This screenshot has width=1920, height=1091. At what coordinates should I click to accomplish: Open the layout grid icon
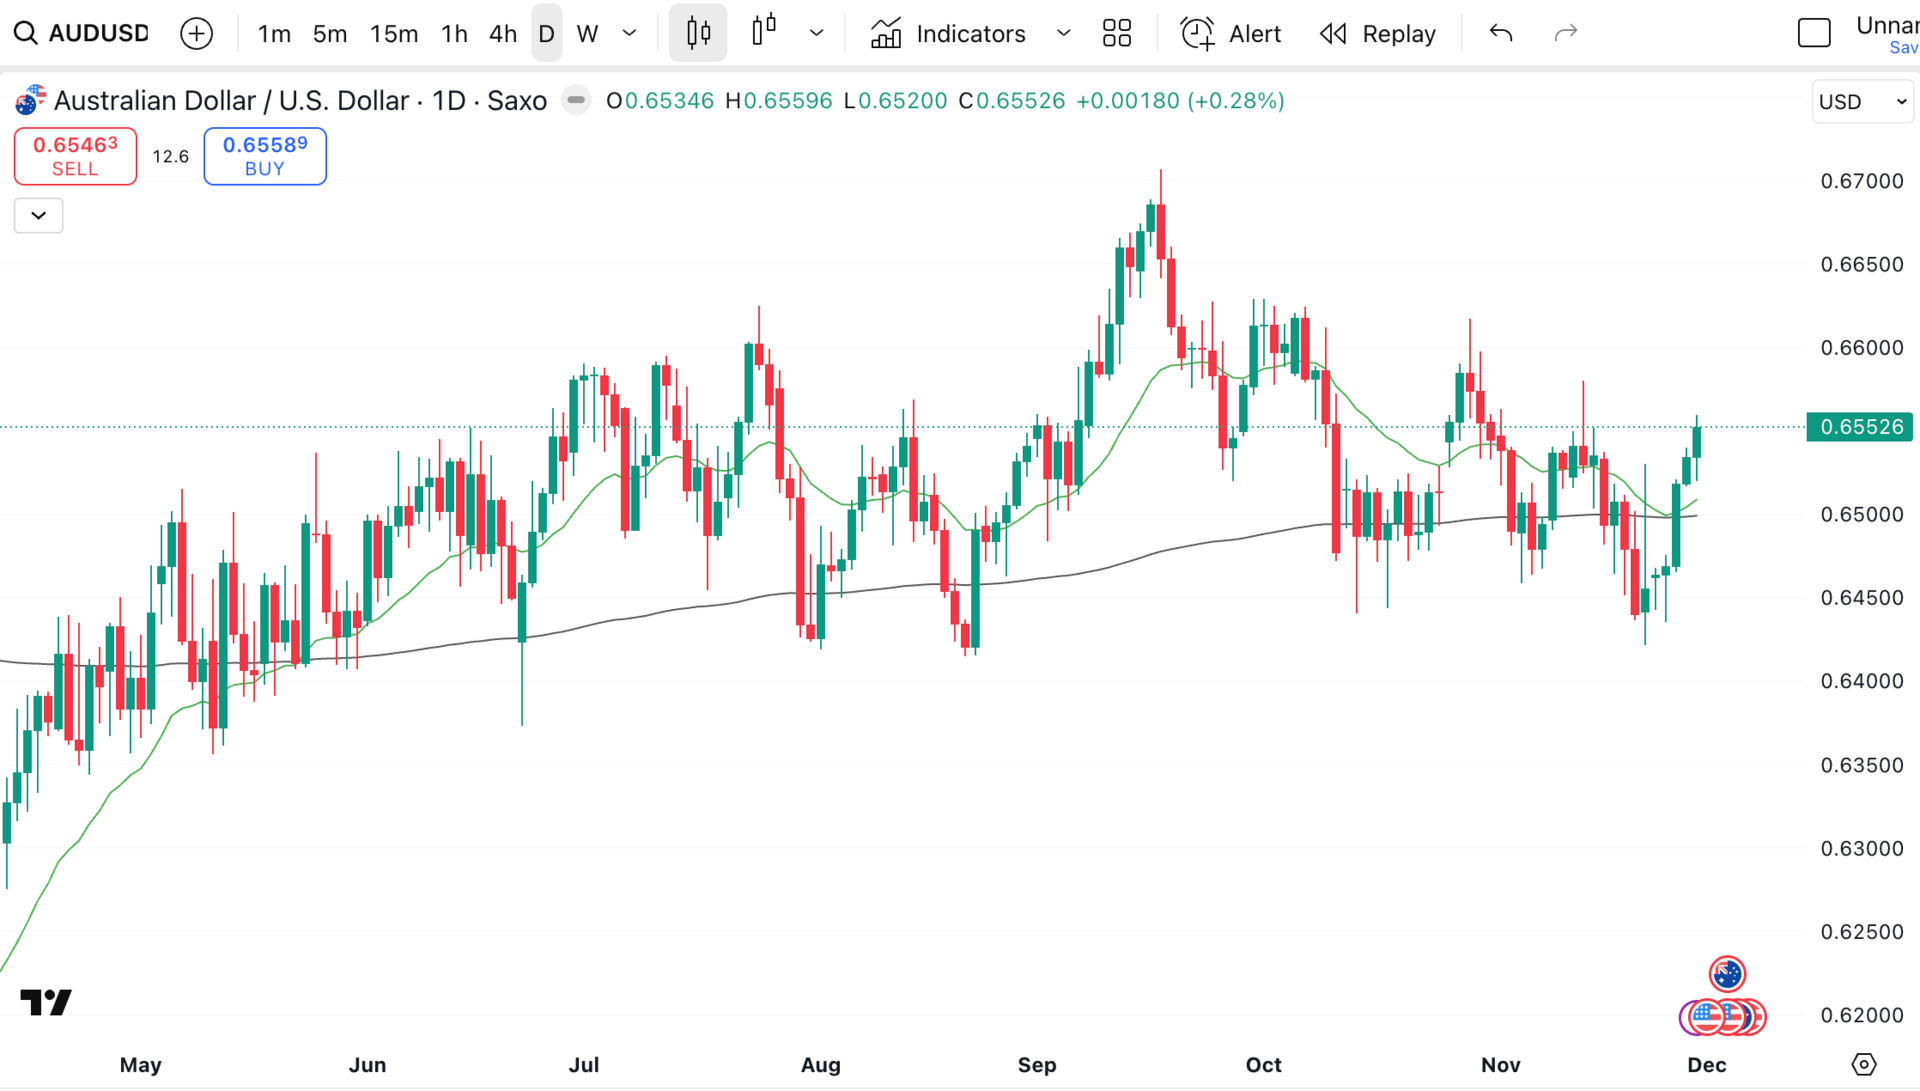(x=1116, y=33)
